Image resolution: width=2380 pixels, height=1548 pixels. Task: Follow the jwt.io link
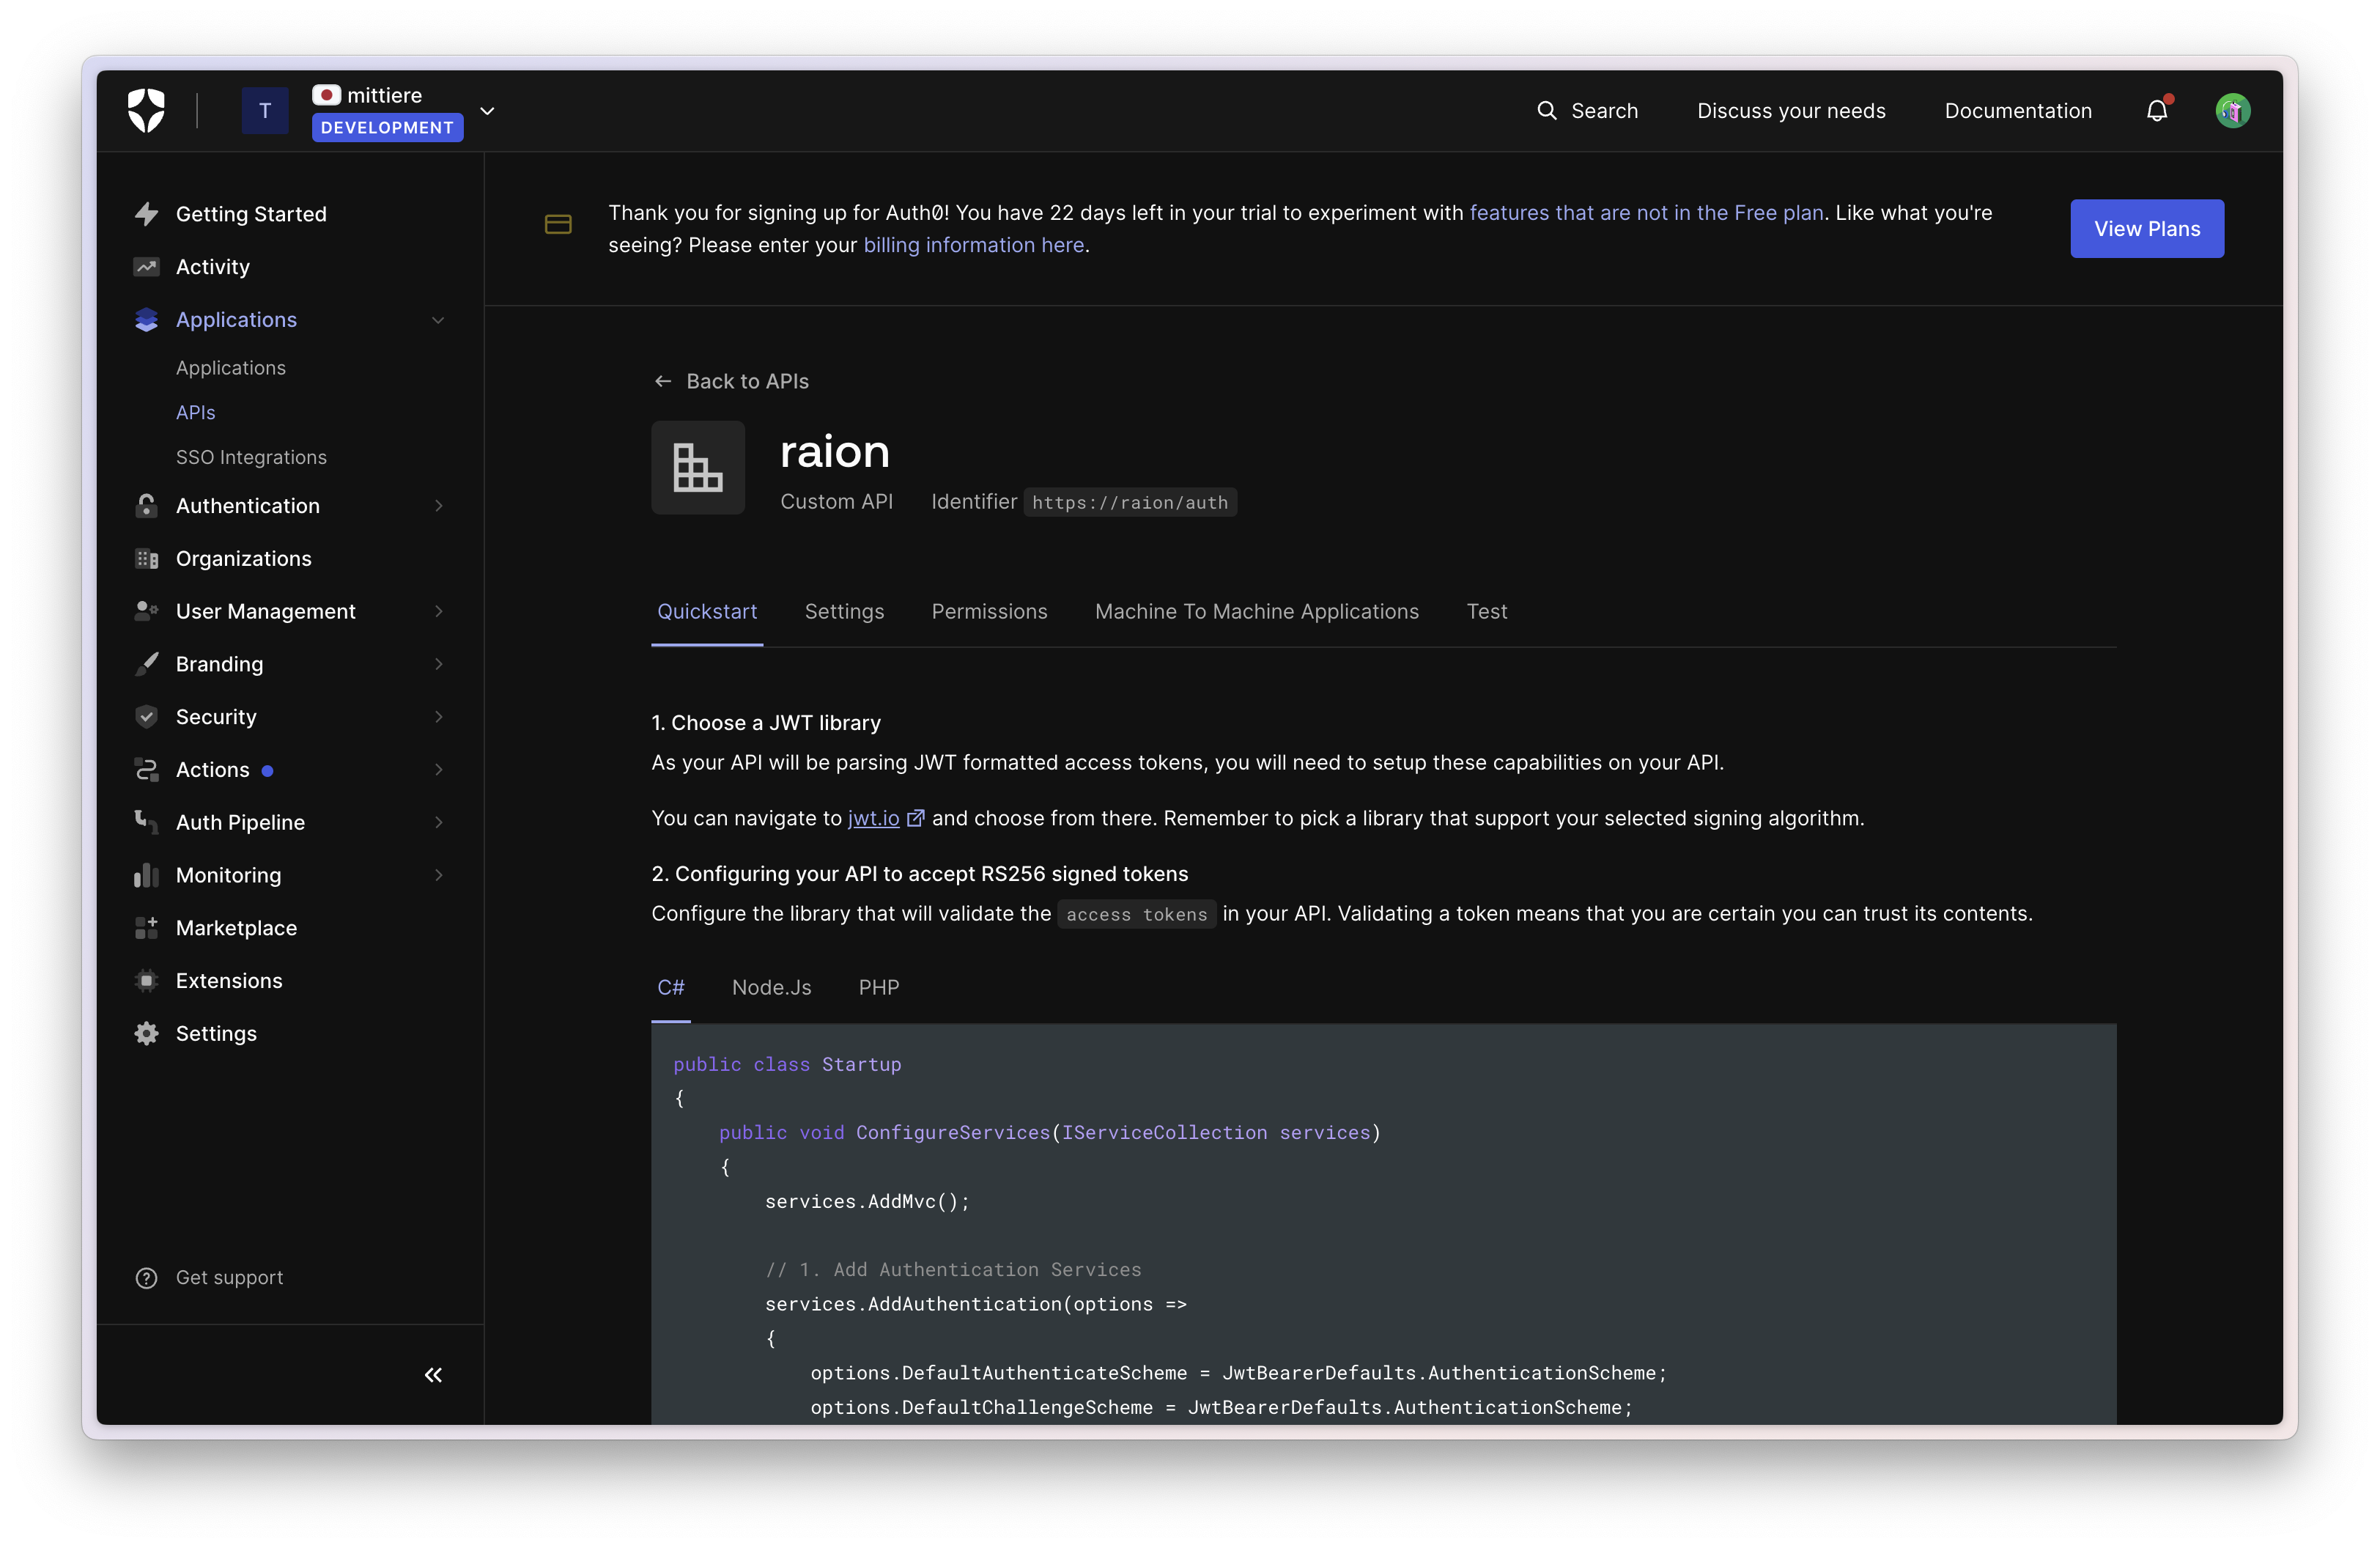pos(874,818)
